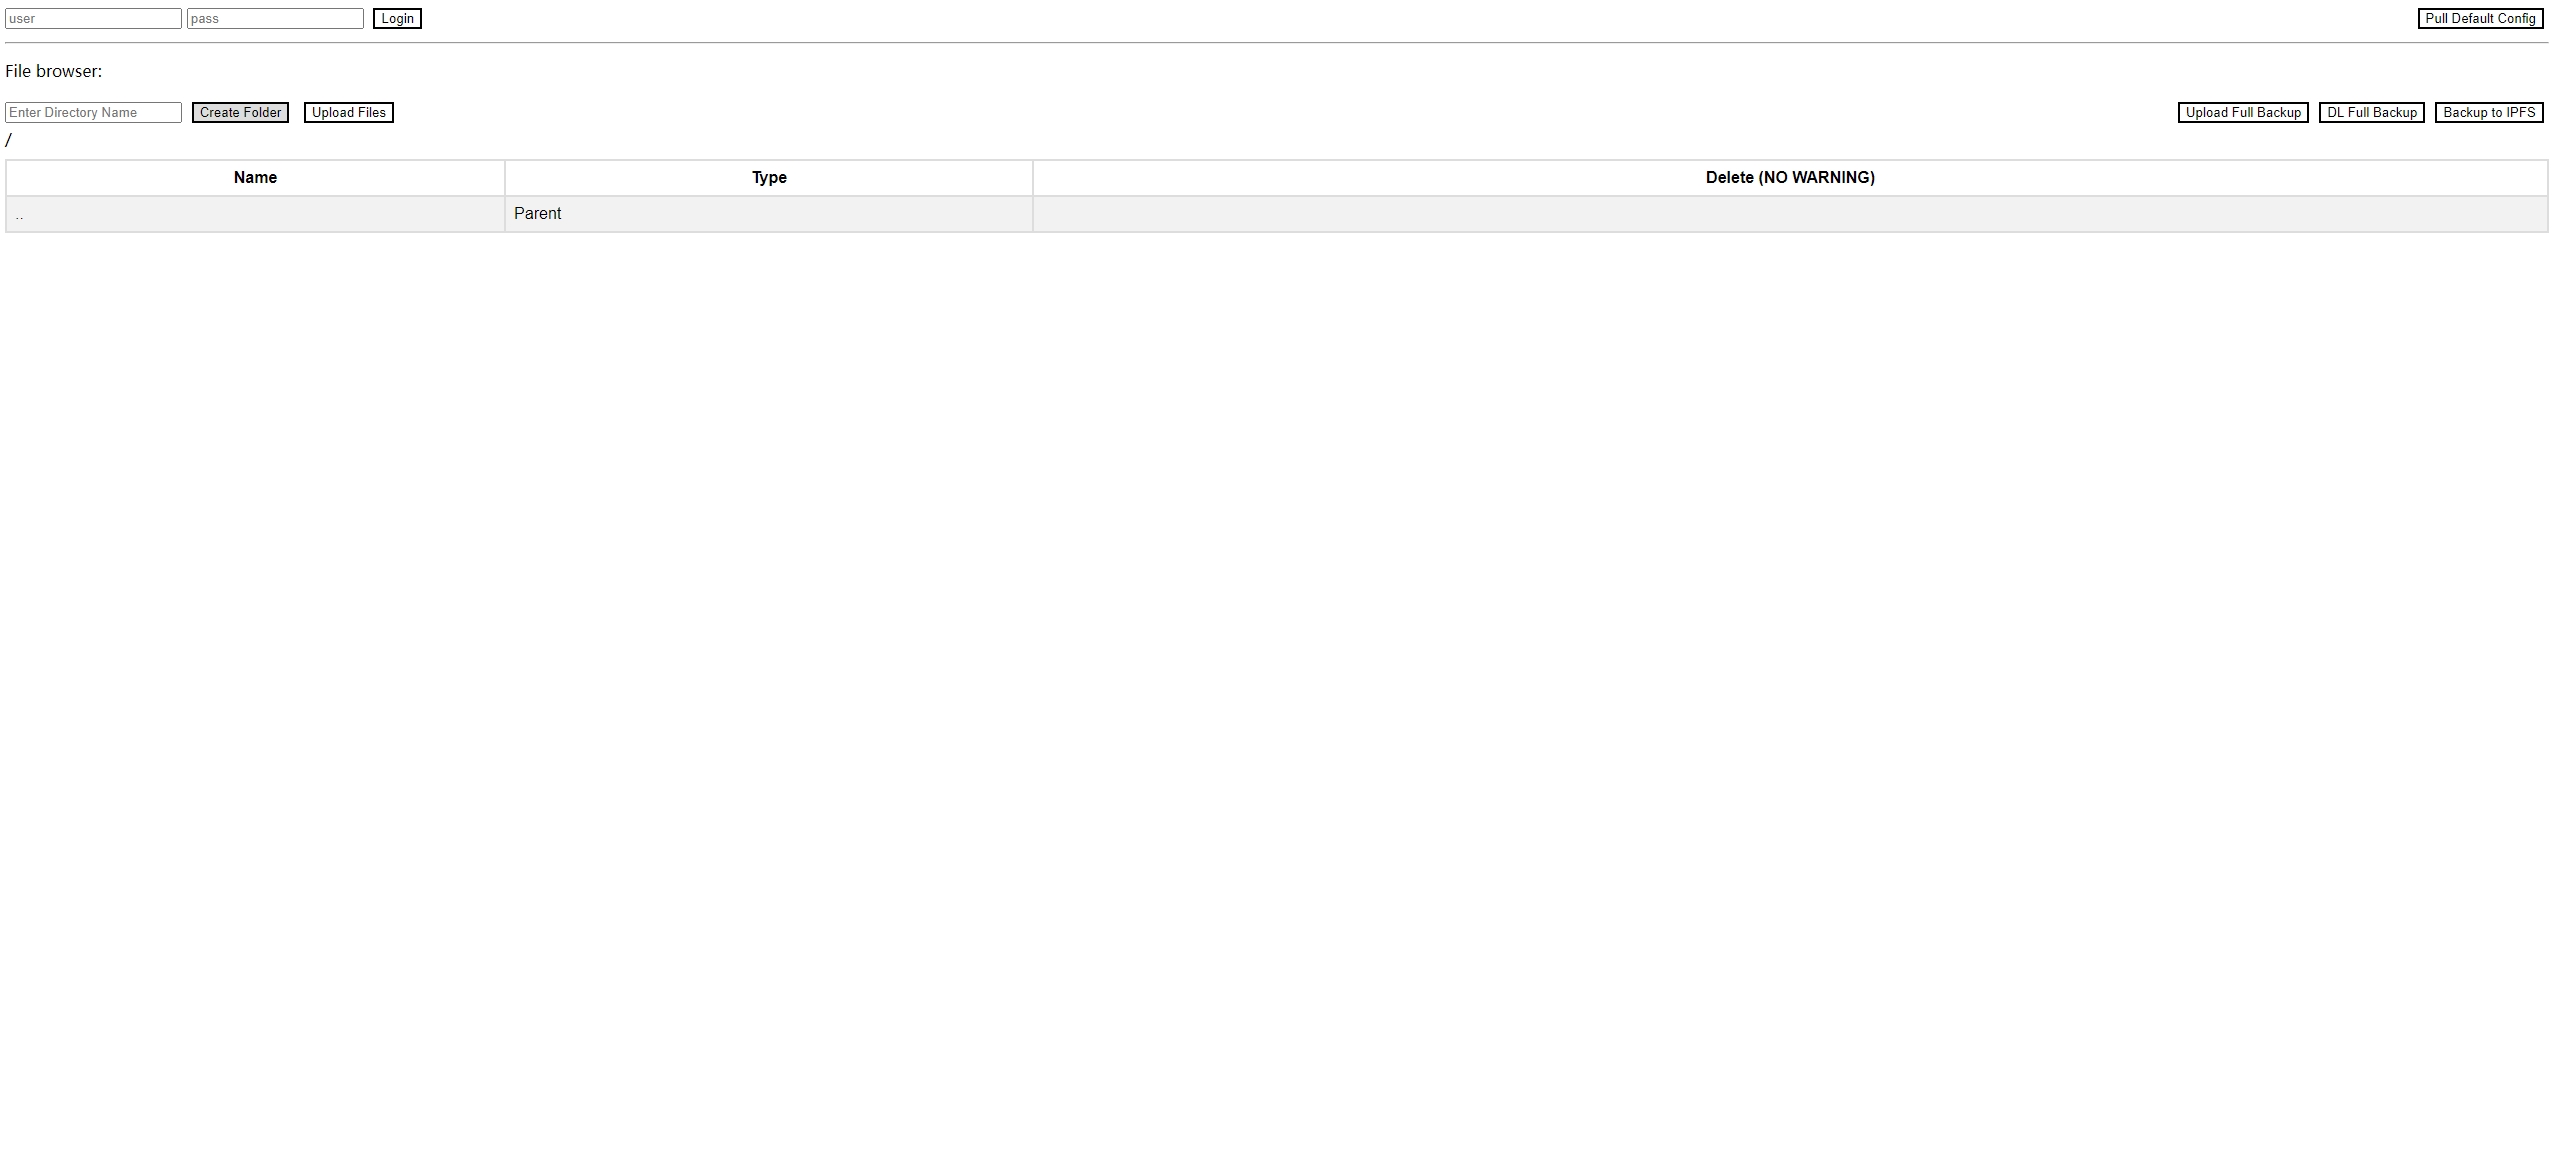This screenshot has width=2556, height=1168.
Task: Click Upload Full Backup
Action: click(x=2243, y=112)
